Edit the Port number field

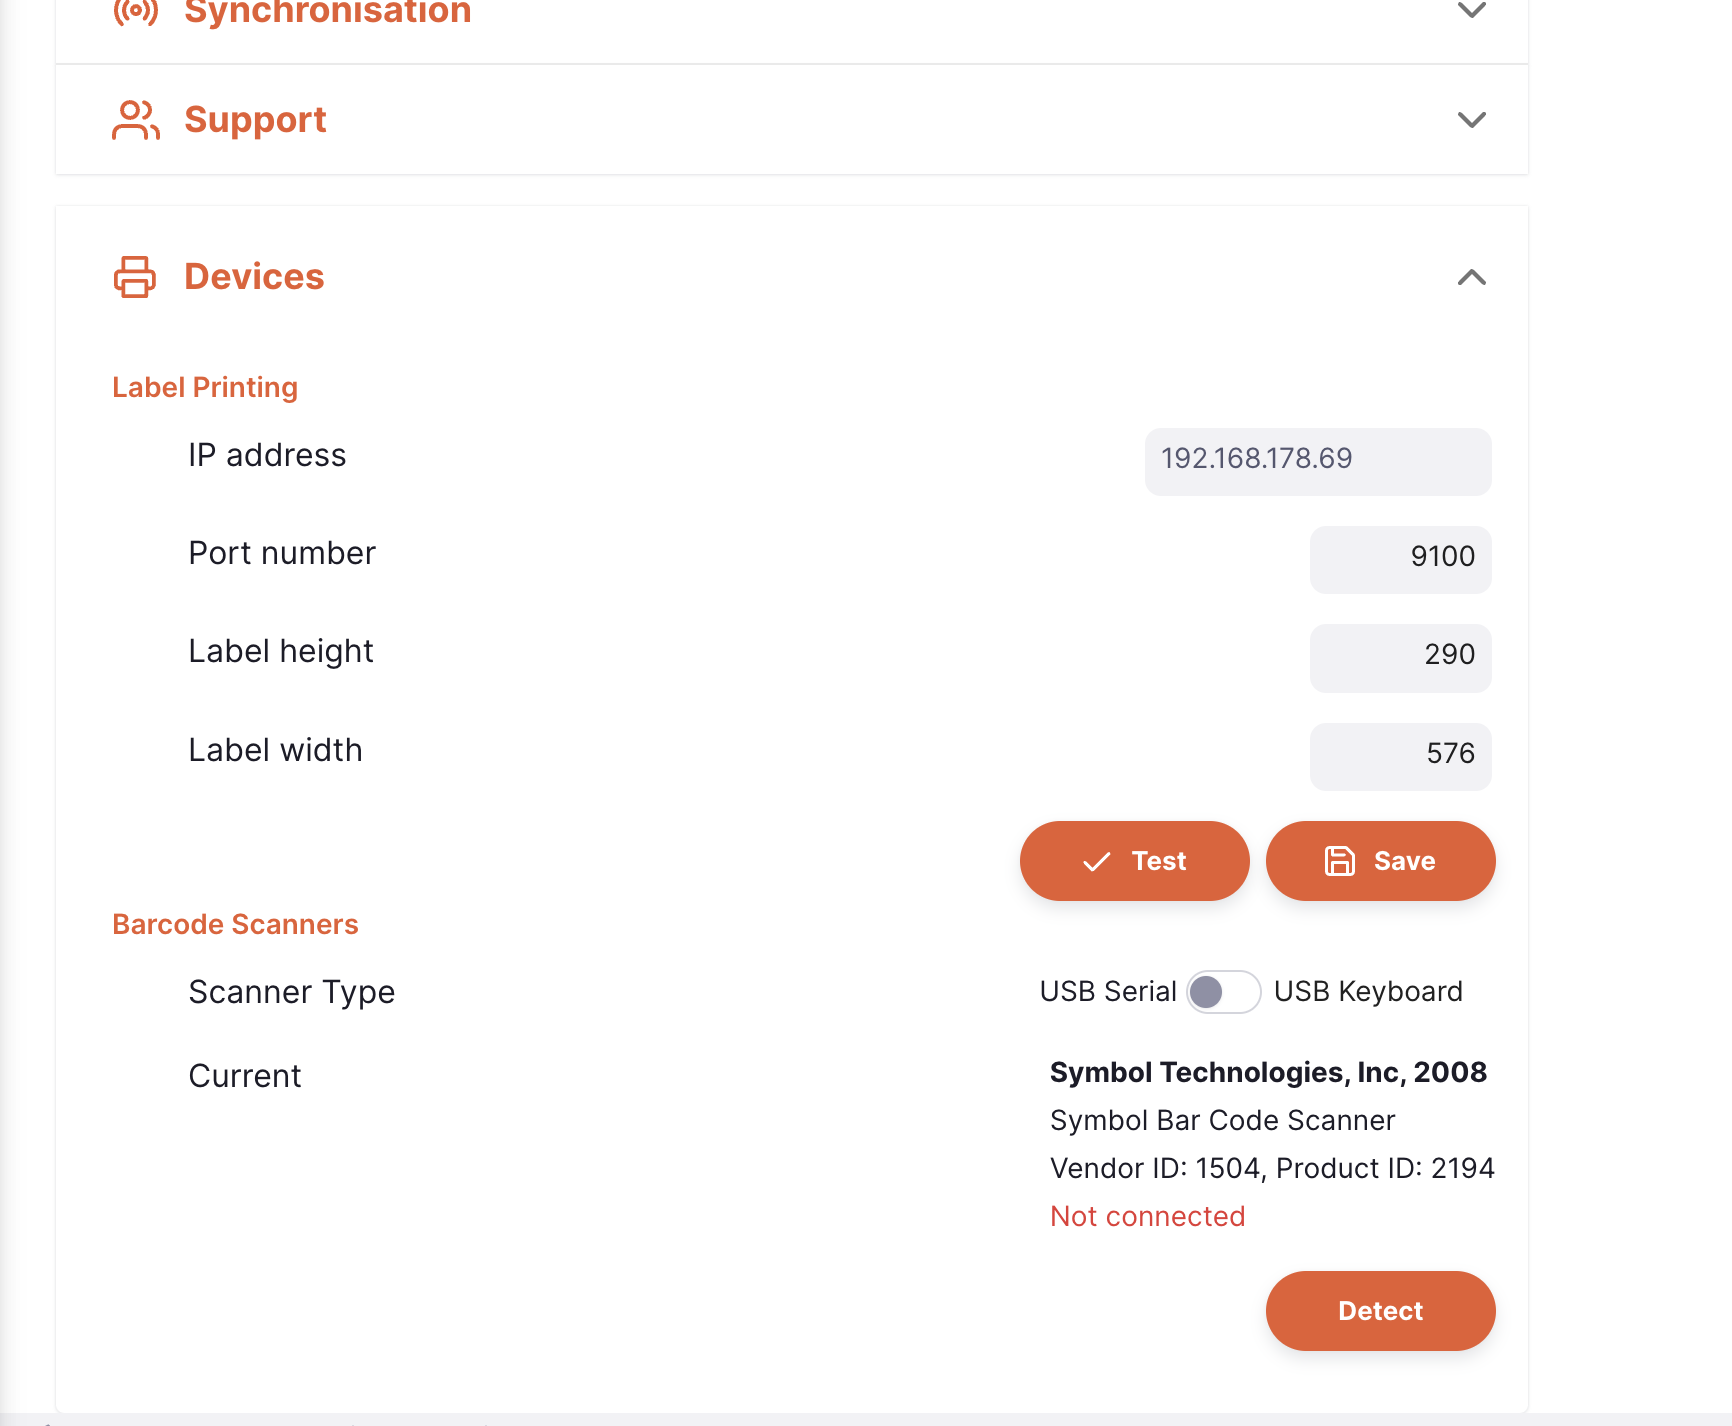[x=1400, y=559]
